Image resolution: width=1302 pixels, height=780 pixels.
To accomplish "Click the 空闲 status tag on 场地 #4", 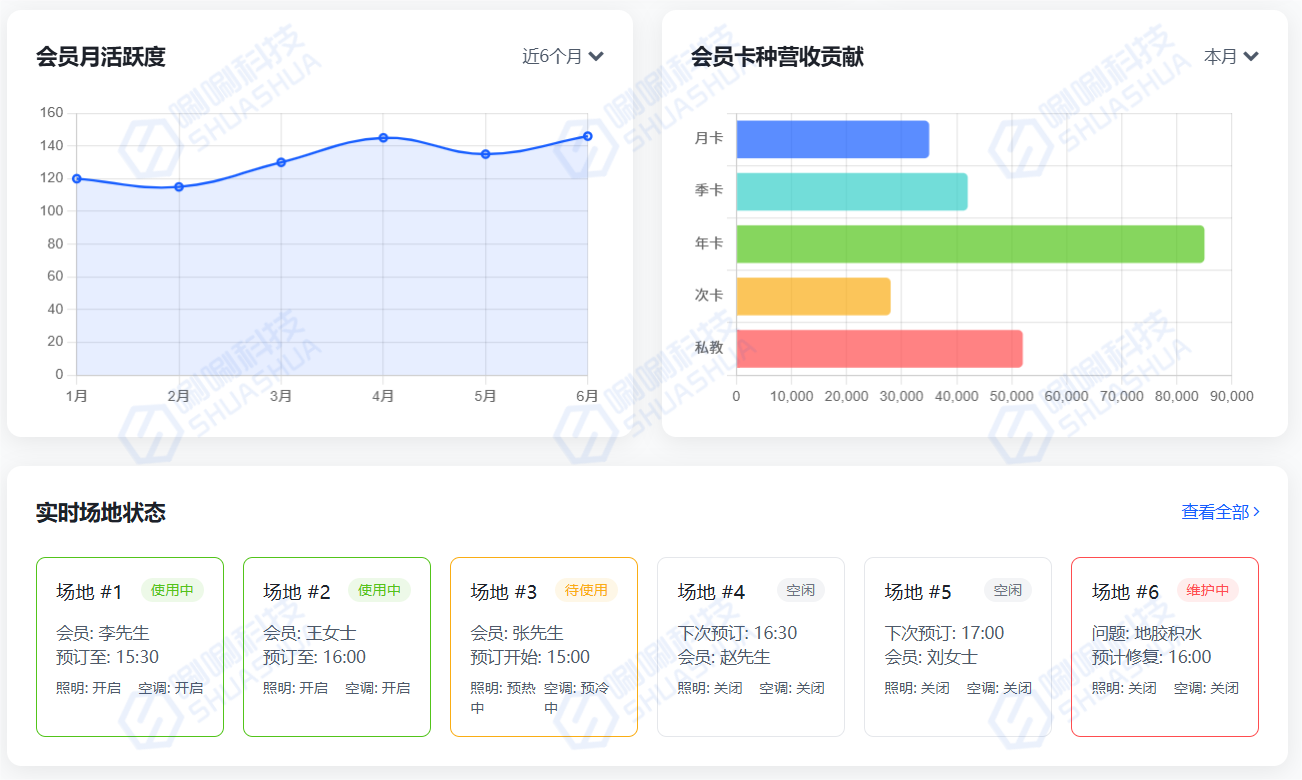I will tap(800, 590).
